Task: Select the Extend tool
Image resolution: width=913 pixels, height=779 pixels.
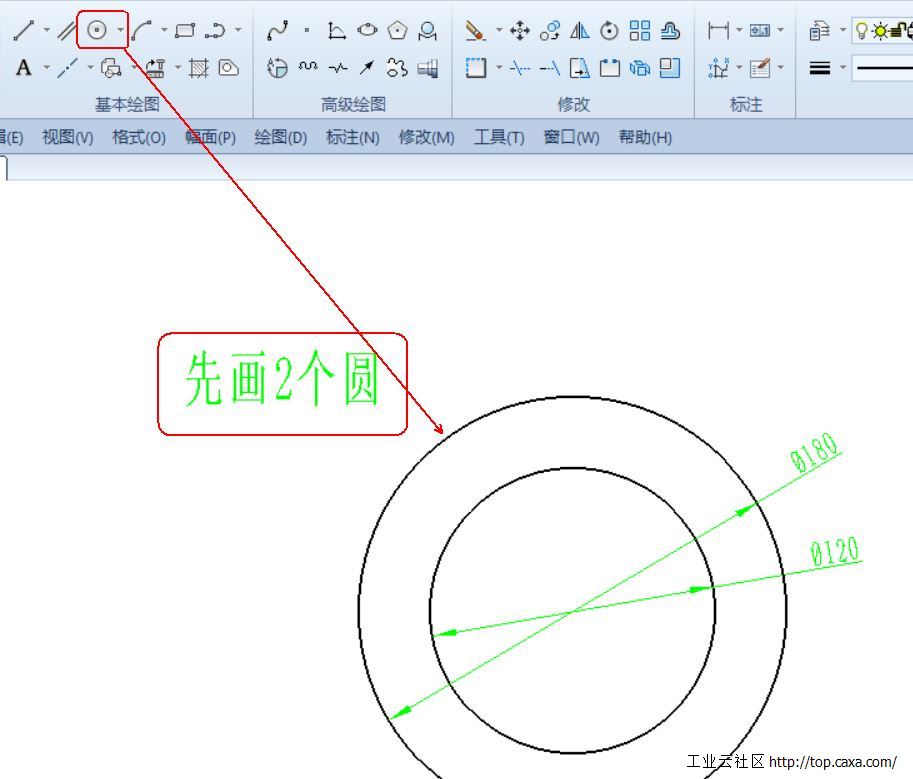Action: pos(549,68)
